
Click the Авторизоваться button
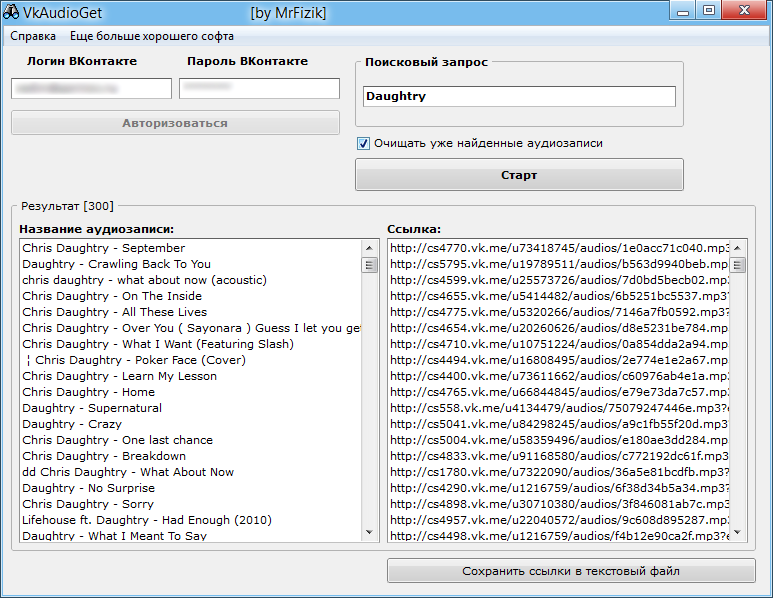[175, 123]
